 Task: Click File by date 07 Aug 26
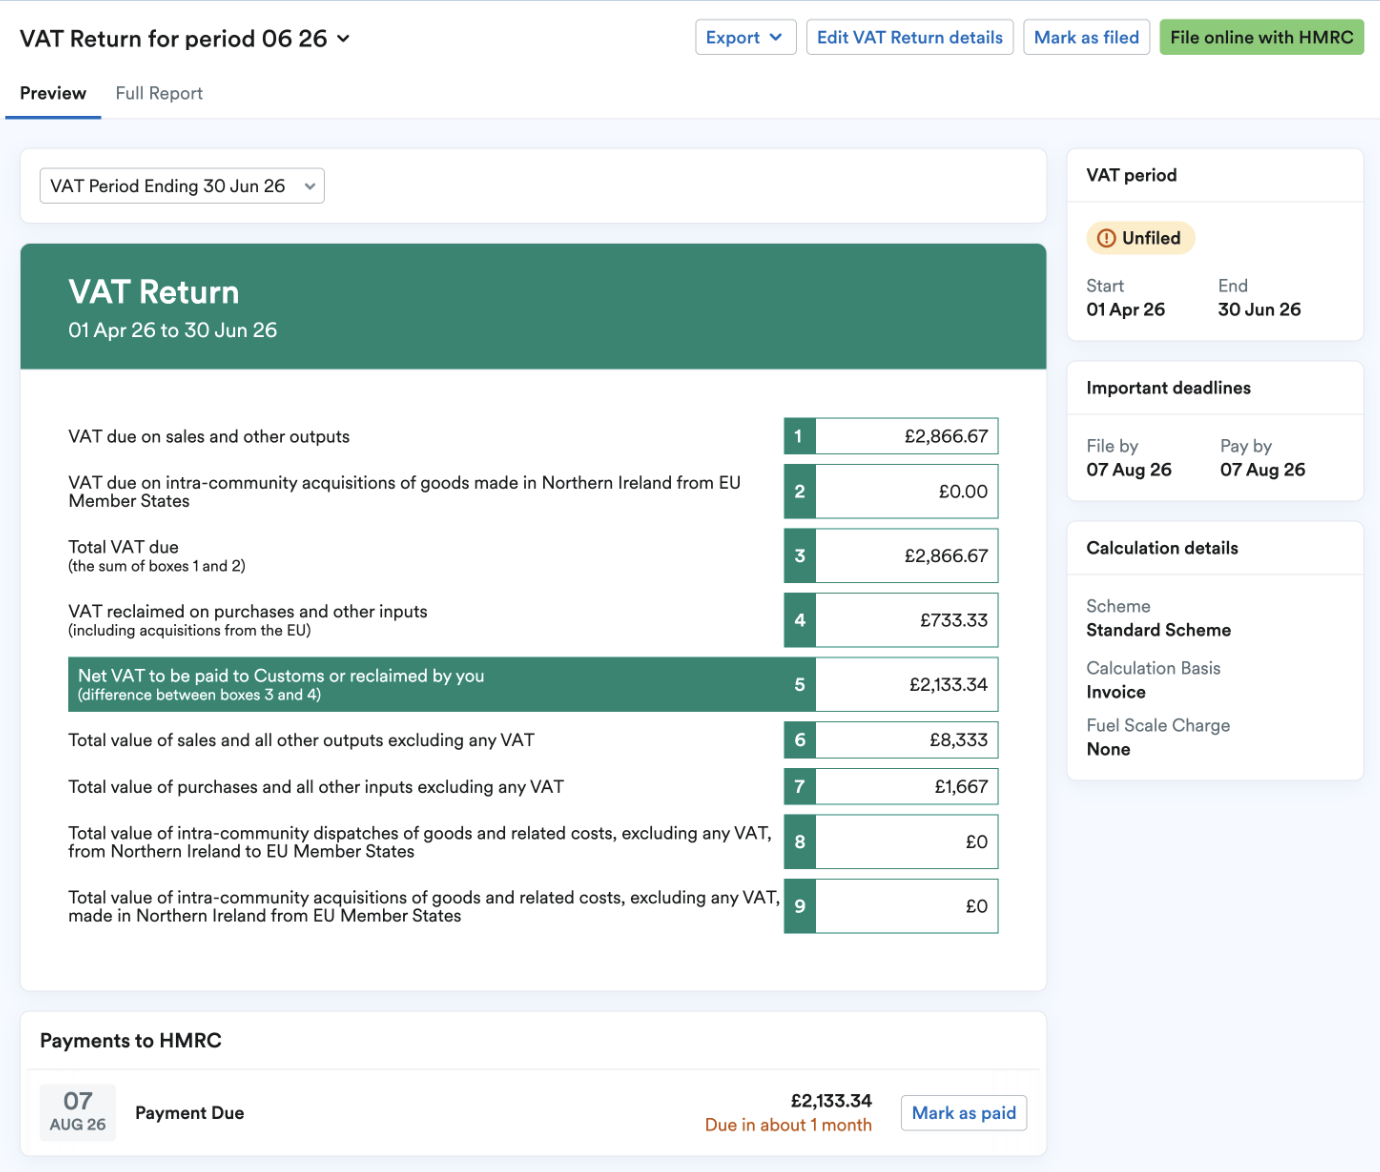pos(1129,470)
